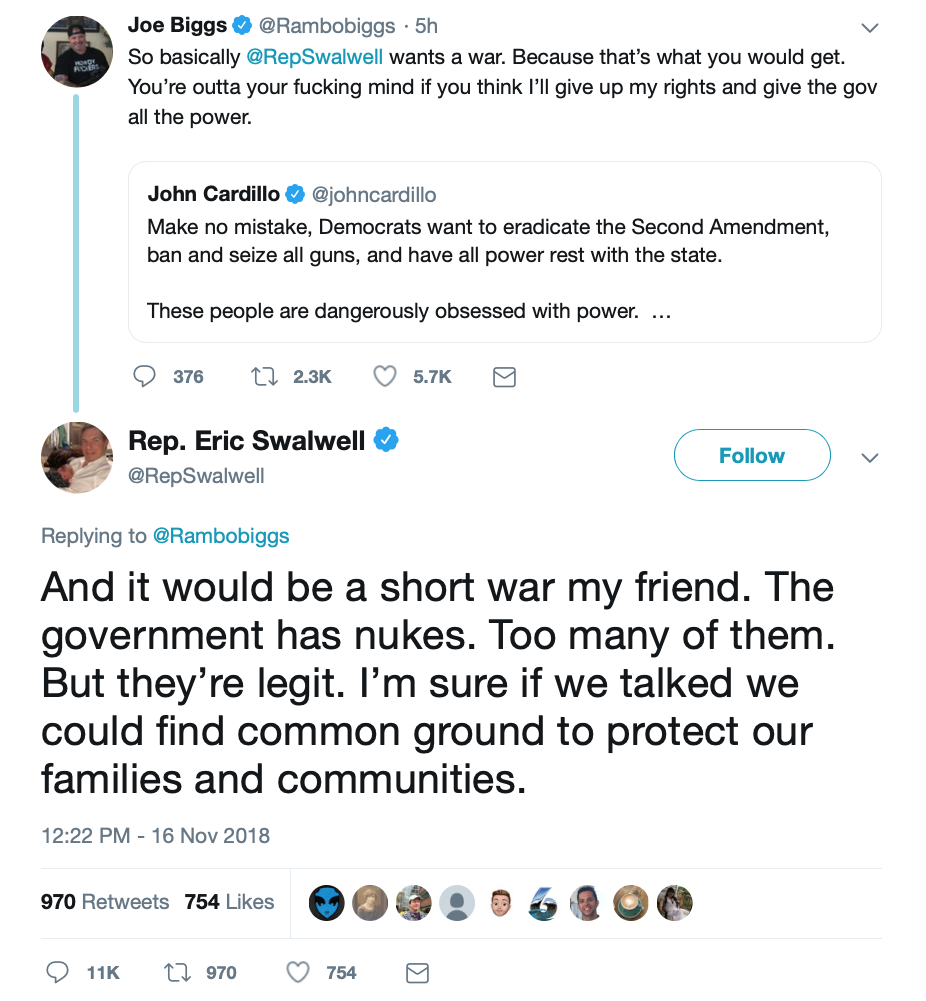This screenshot has width=926, height=1001.
Task: Follow Rep. Eric Swalwell
Action: tap(752, 455)
